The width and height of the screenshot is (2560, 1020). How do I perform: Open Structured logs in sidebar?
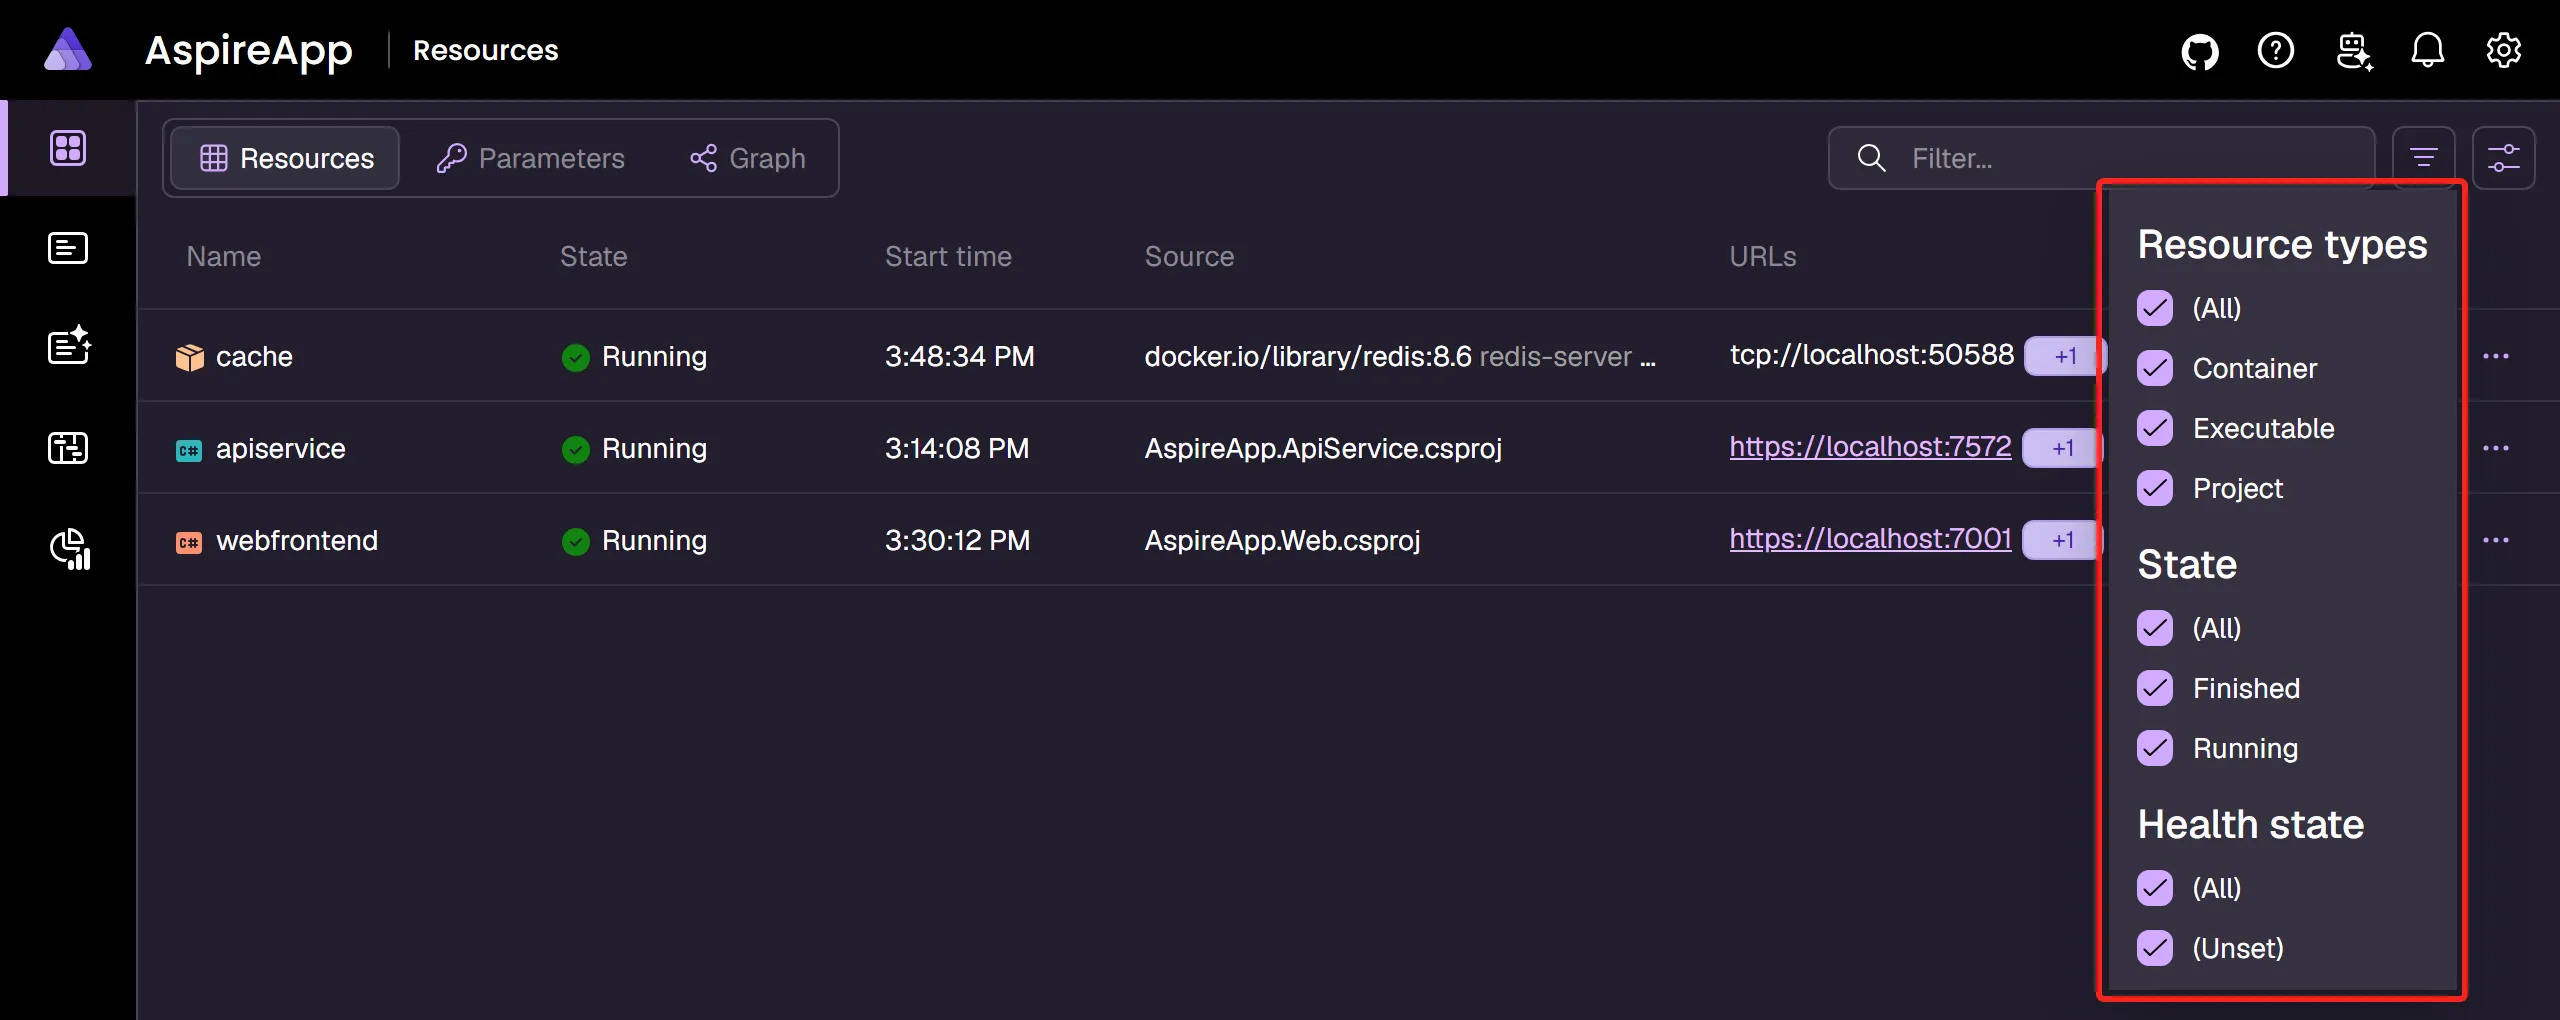point(69,346)
